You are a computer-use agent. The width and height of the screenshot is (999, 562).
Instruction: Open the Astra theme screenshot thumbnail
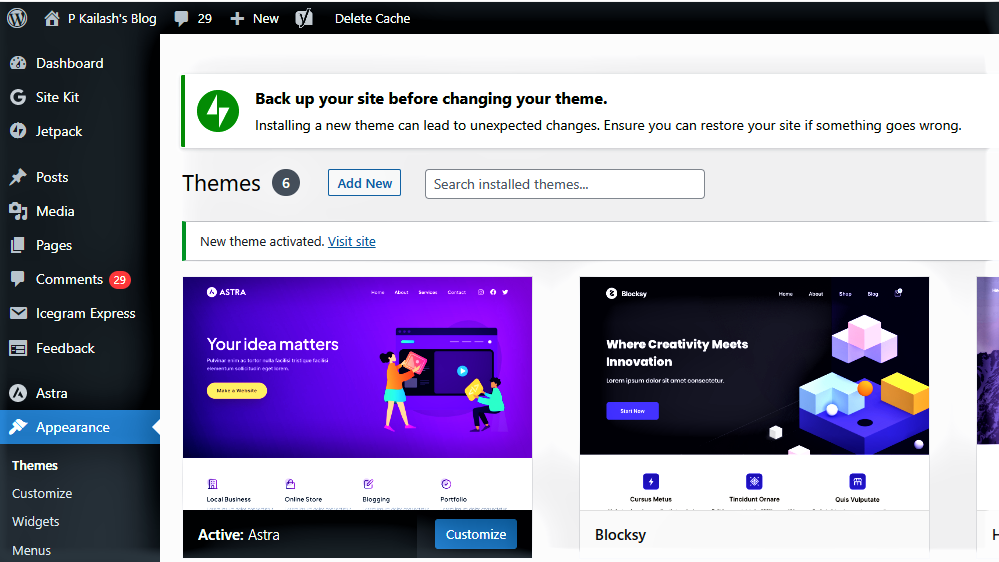357,393
